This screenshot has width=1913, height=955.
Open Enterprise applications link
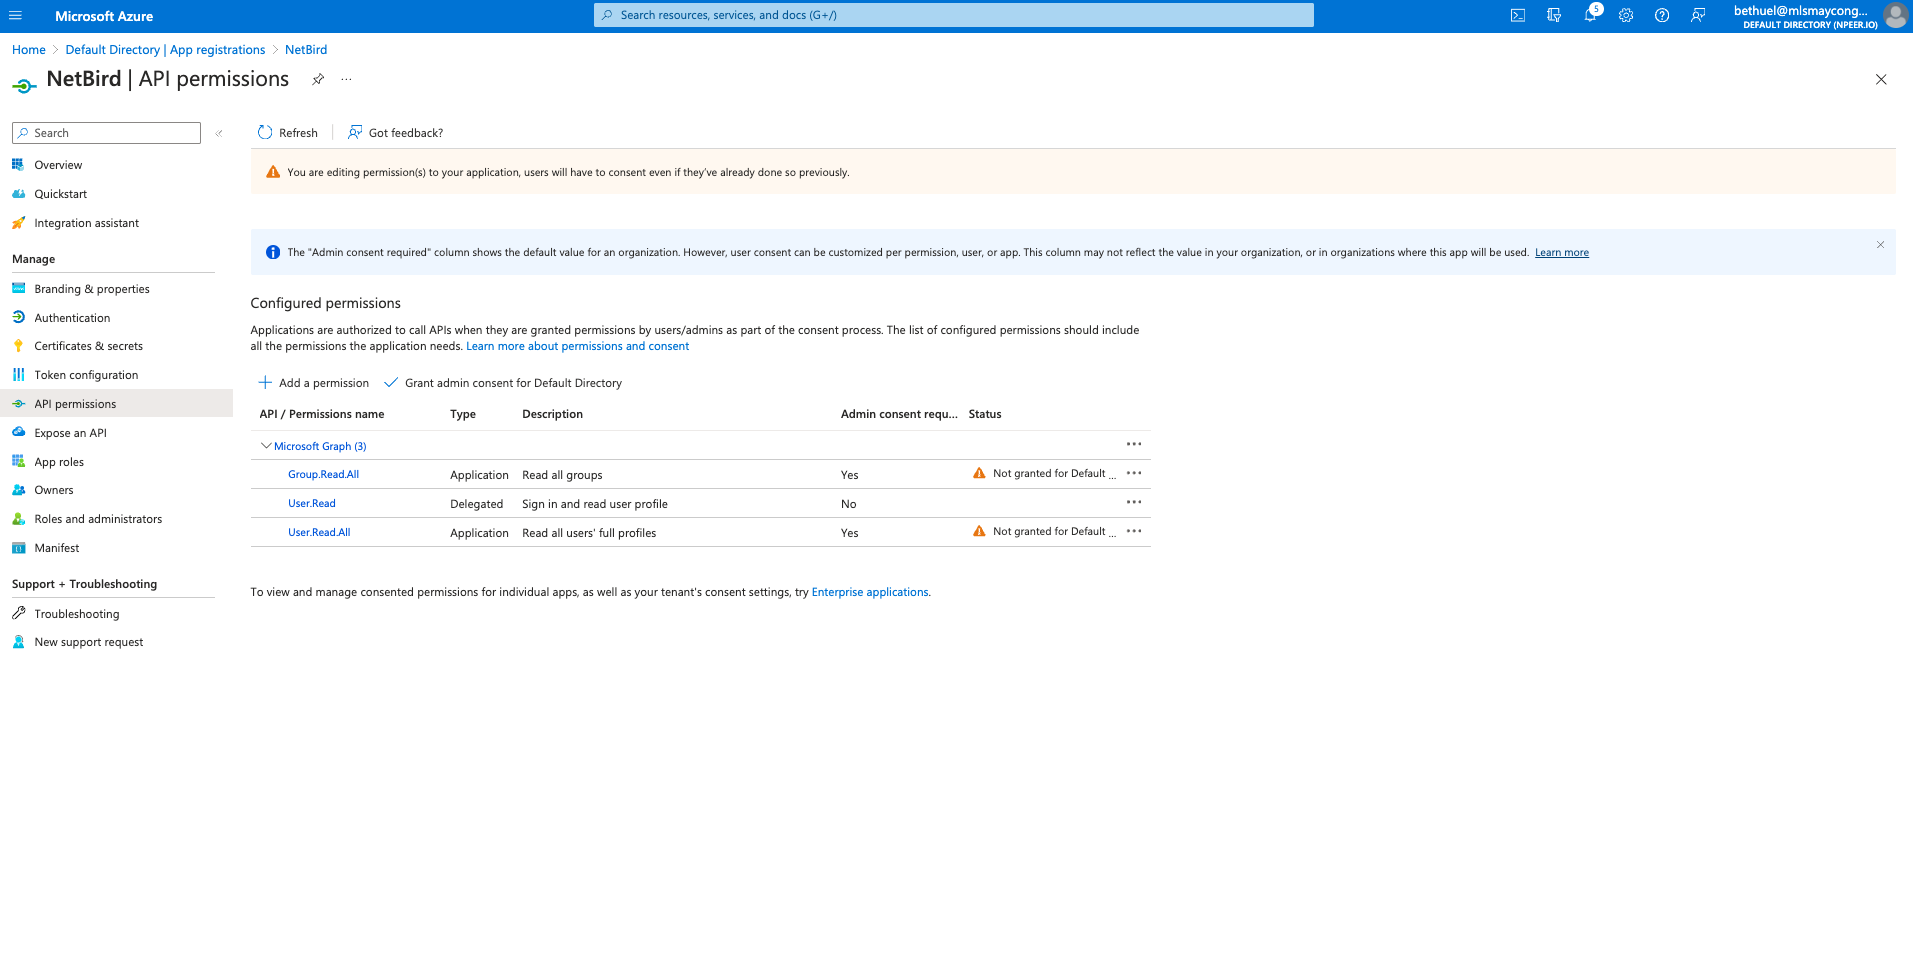tap(869, 591)
